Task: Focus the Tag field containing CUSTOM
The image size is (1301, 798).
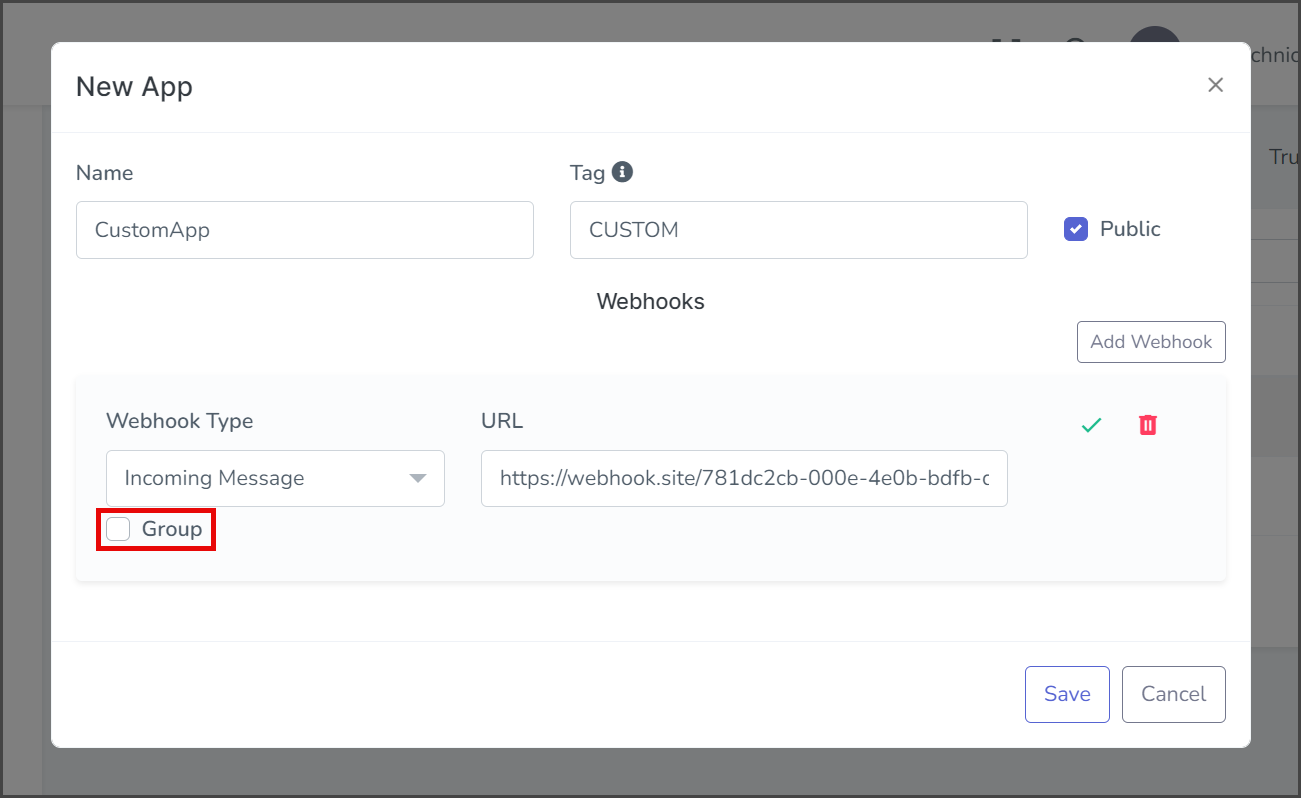Action: (x=799, y=230)
